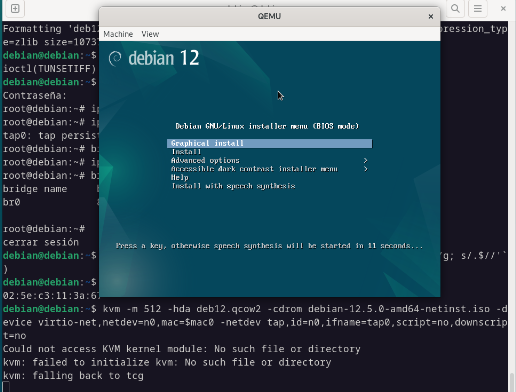The width and height of the screenshot is (516, 392).
Task: Select the Help boot entry
Action: [180, 178]
